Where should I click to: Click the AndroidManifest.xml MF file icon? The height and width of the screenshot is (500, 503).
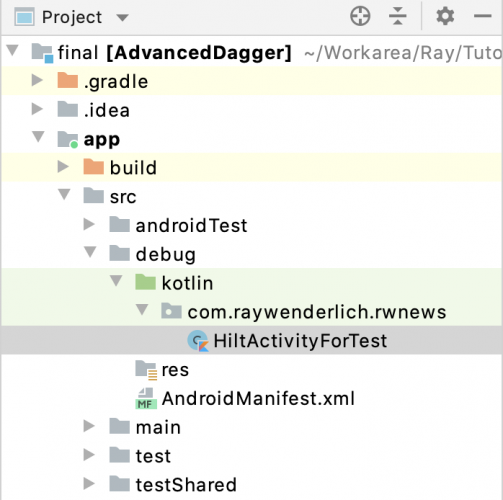(x=146, y=398)
